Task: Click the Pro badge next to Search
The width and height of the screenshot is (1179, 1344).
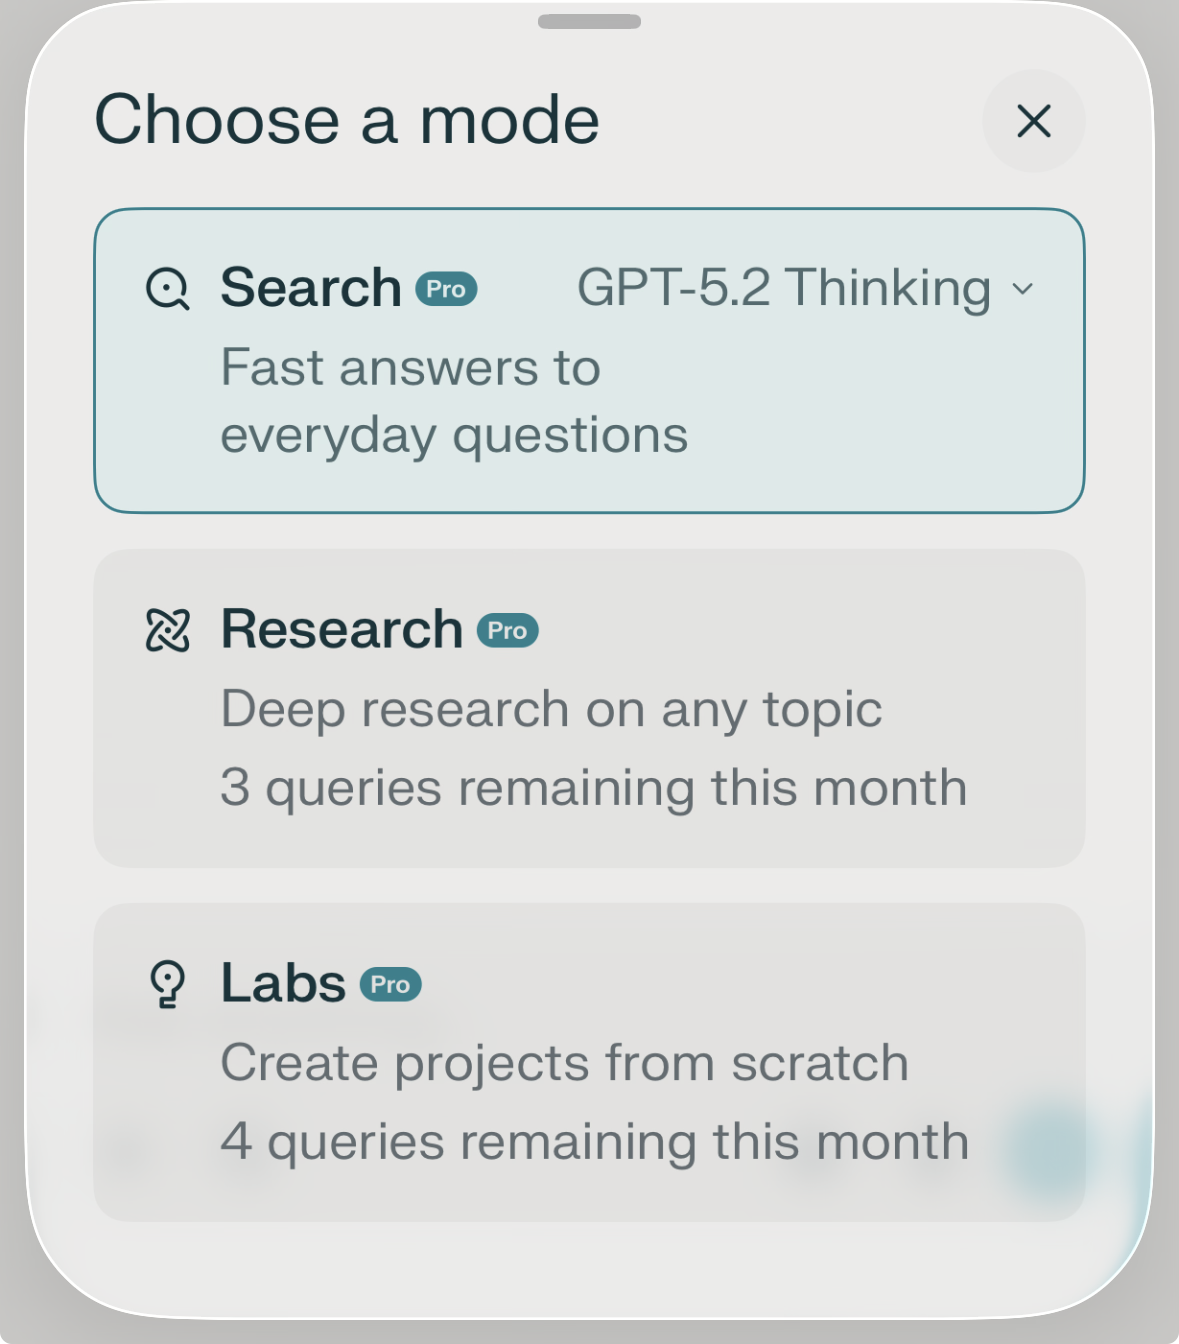Action: tap(446, 289)
